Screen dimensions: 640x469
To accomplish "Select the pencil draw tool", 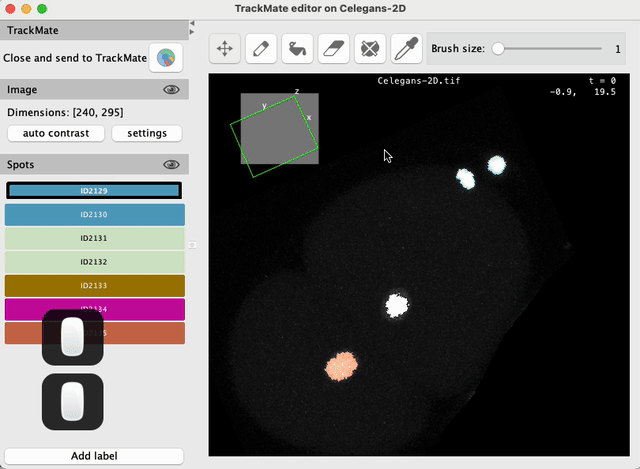I will tap(261, 49).
